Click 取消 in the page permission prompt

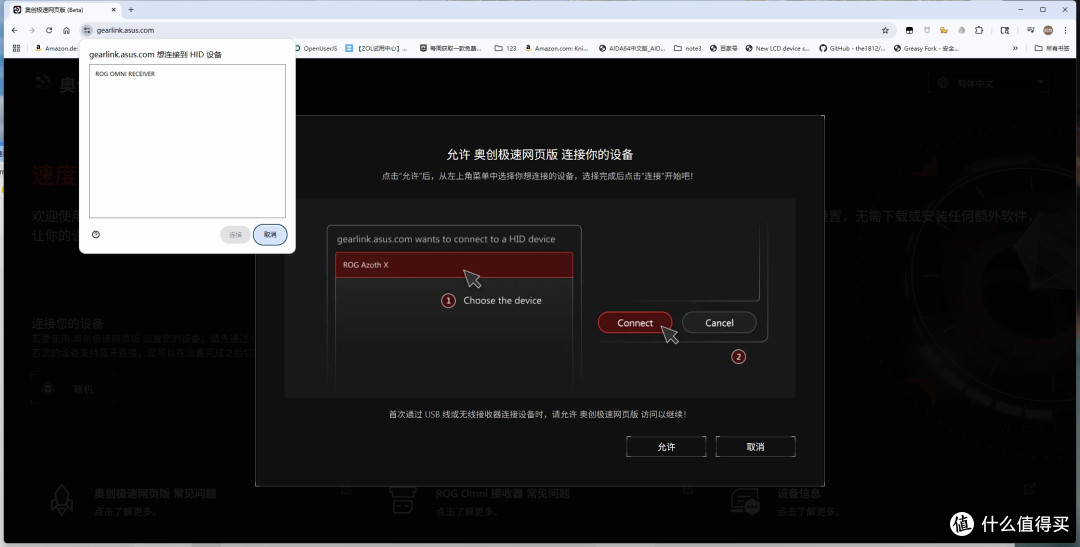[x=756, y=446]
